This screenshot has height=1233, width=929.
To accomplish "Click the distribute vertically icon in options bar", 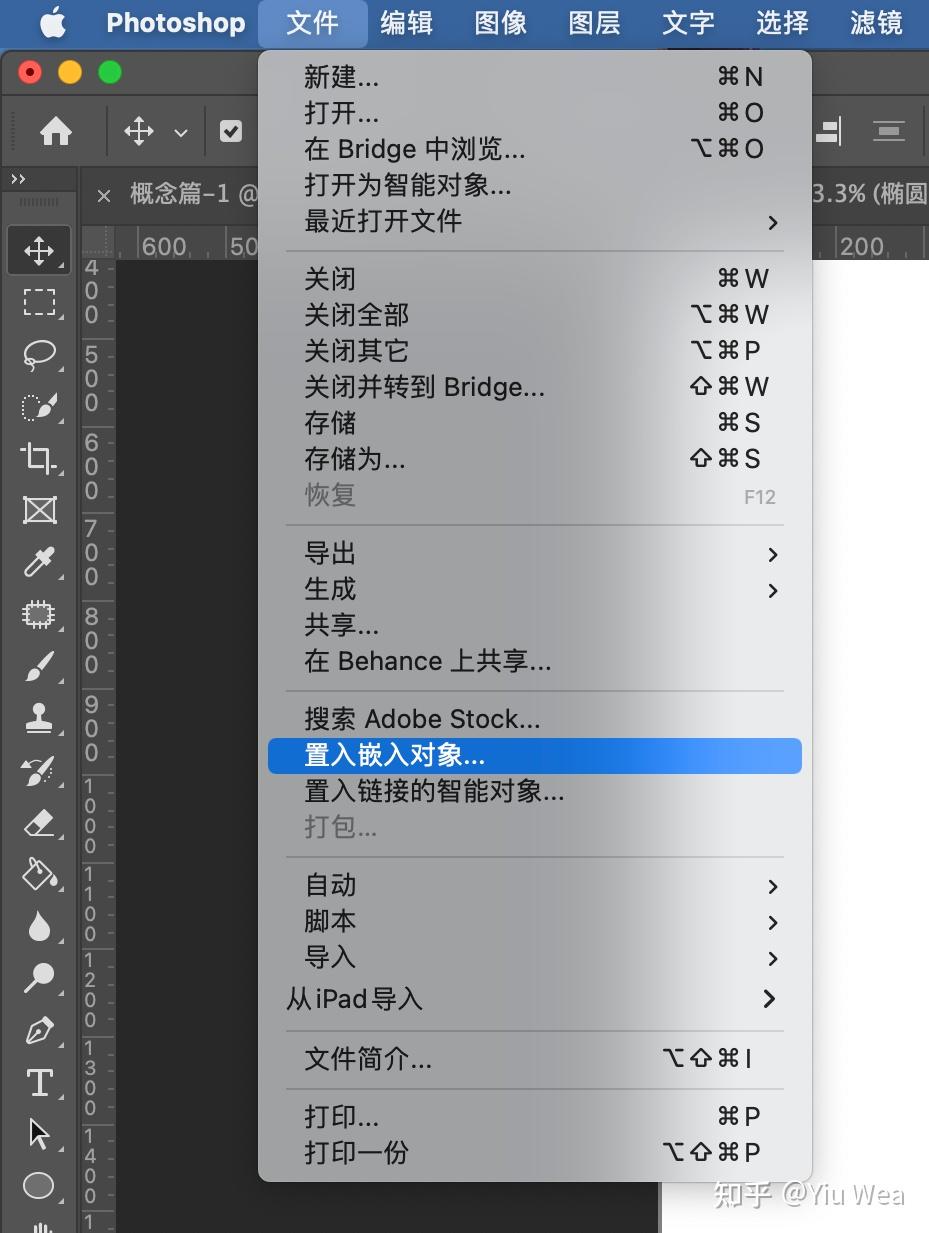I will pos(888,131).
